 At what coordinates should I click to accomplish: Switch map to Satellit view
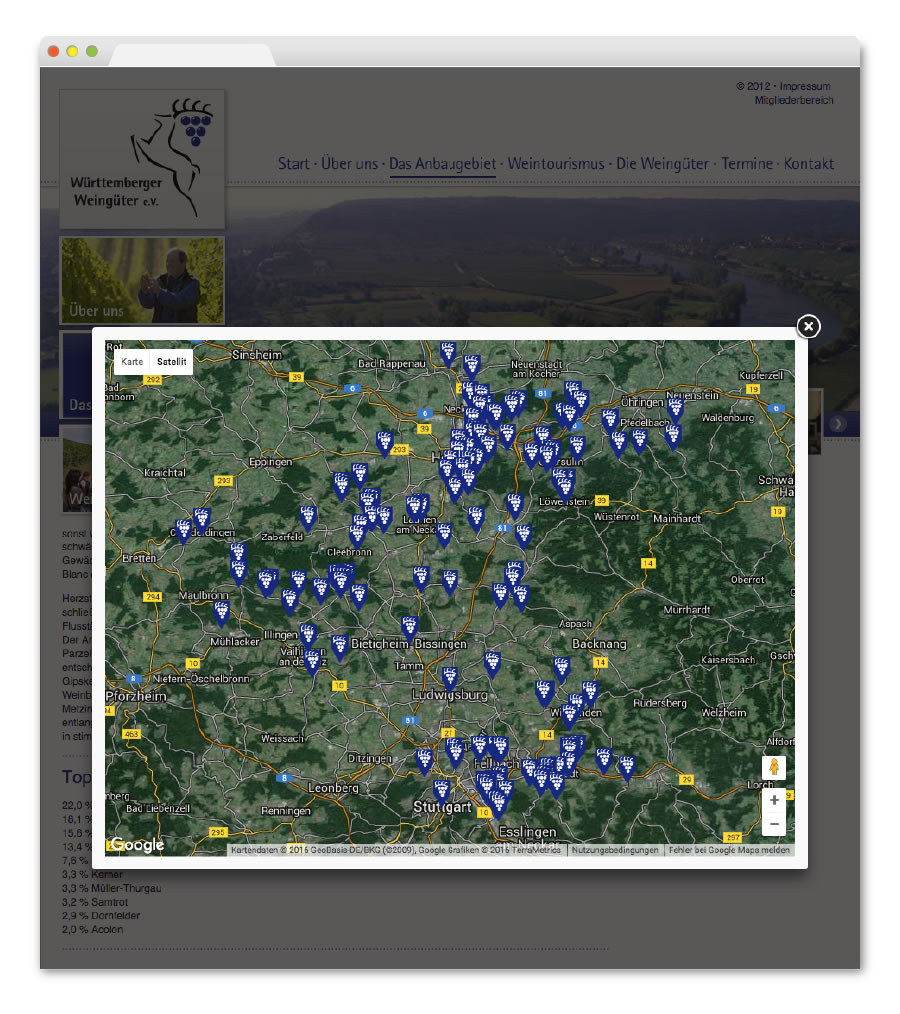(171, 362)
